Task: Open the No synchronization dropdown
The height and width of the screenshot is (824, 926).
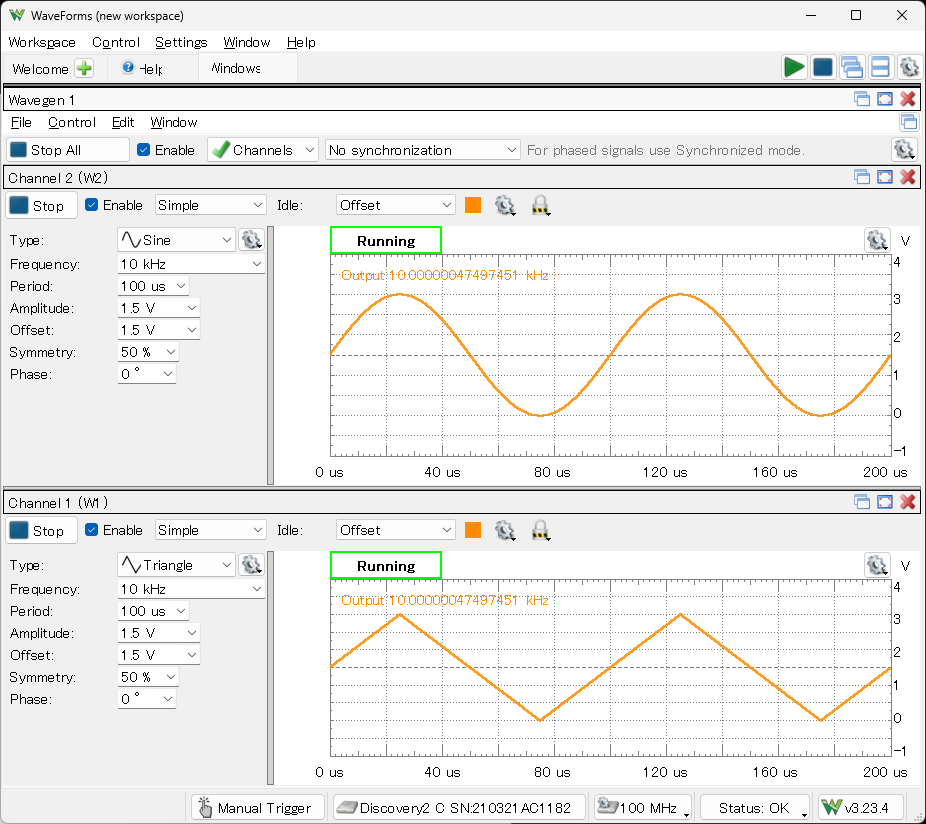Action: point(423,150)
